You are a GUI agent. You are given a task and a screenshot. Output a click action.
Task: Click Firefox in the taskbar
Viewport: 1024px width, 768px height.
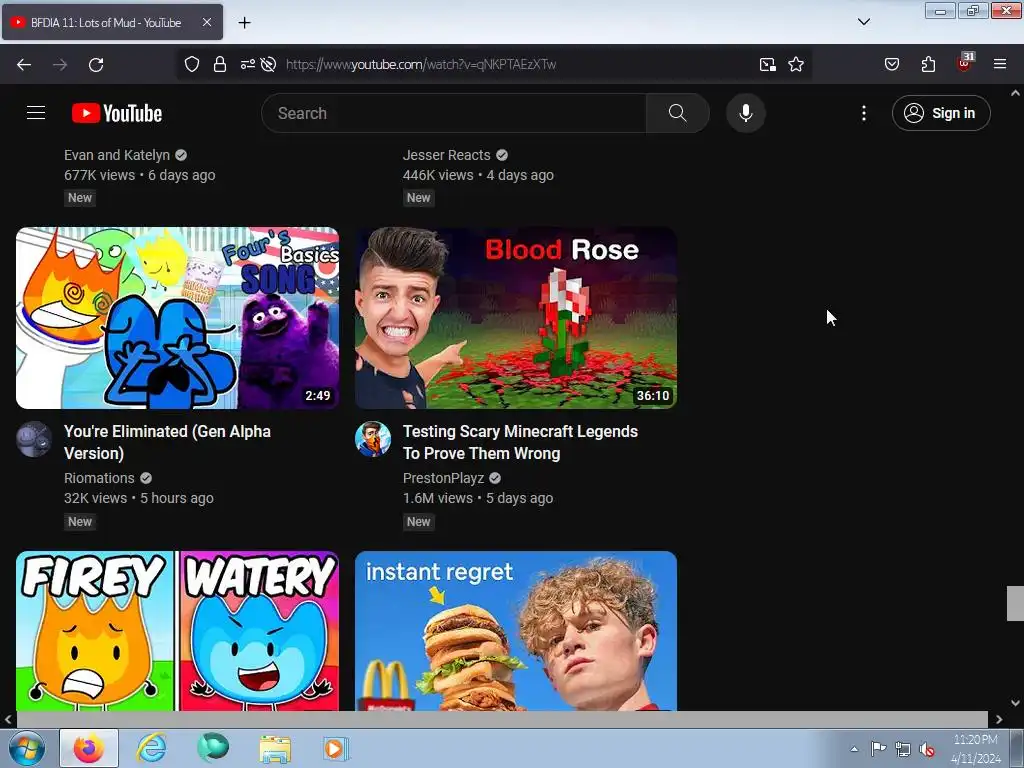(89, 748)
